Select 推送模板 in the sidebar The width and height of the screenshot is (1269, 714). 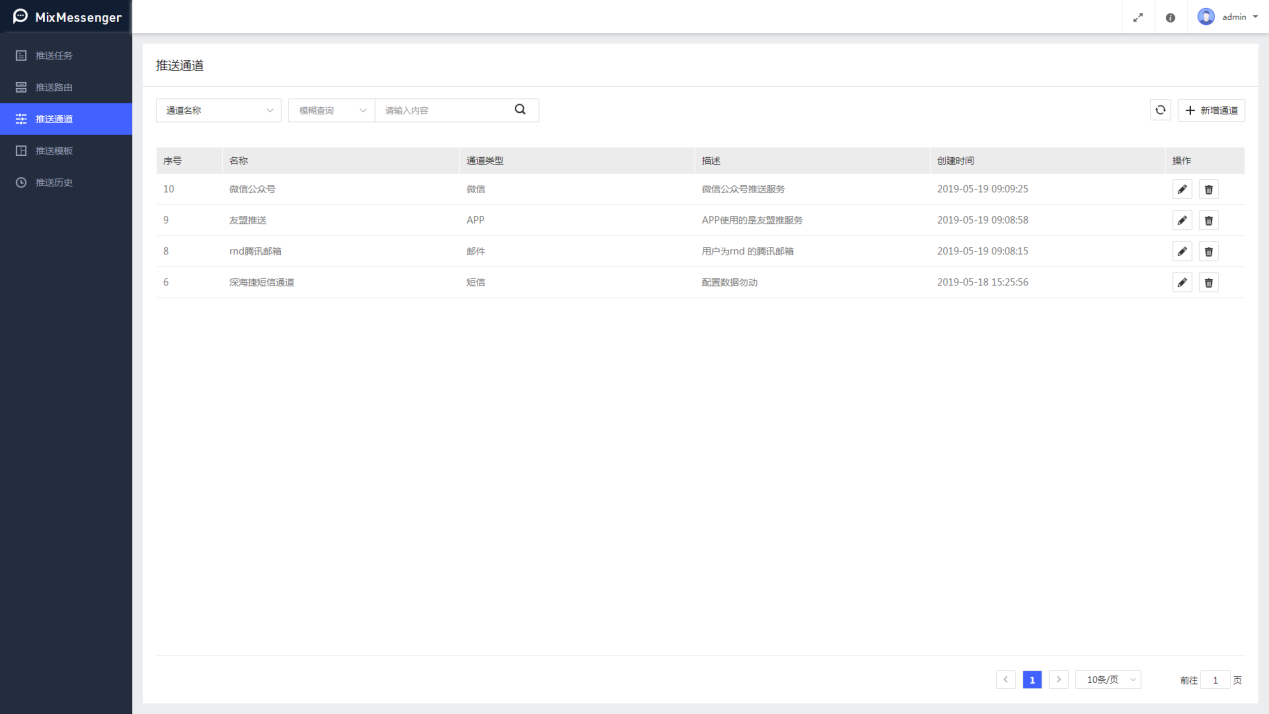(x=54, y=151)
